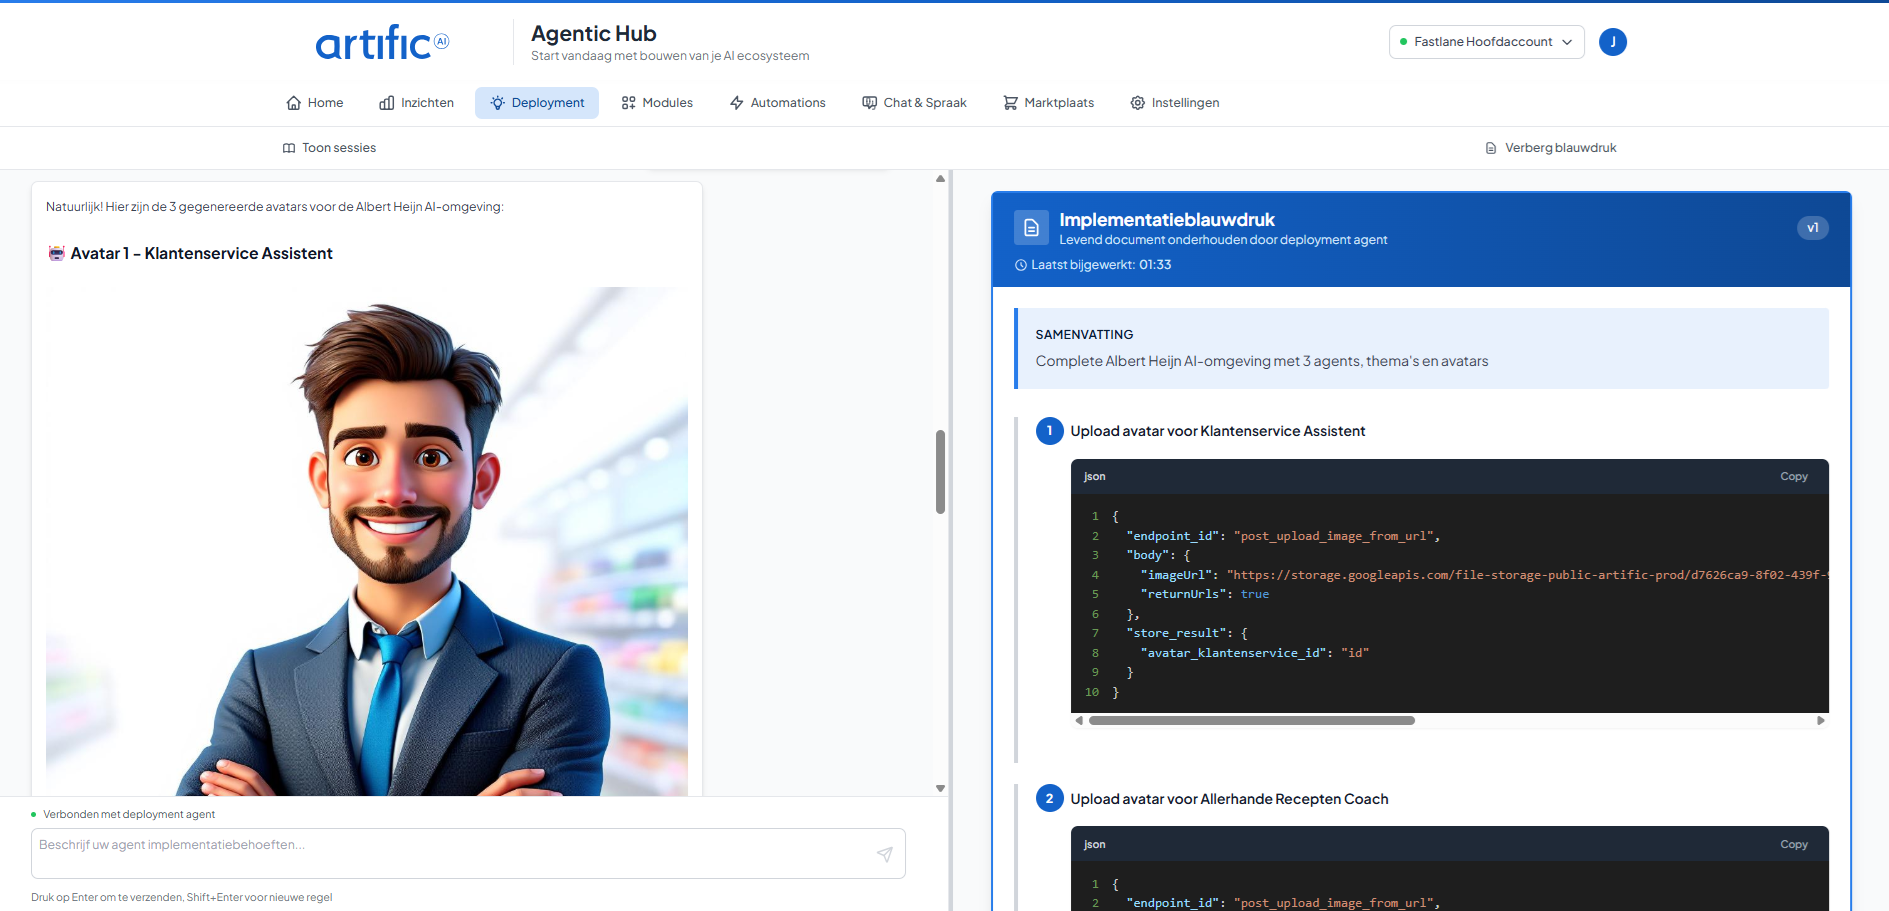
Task: Click the user avatar J icon
Action: click(1612, 42)
